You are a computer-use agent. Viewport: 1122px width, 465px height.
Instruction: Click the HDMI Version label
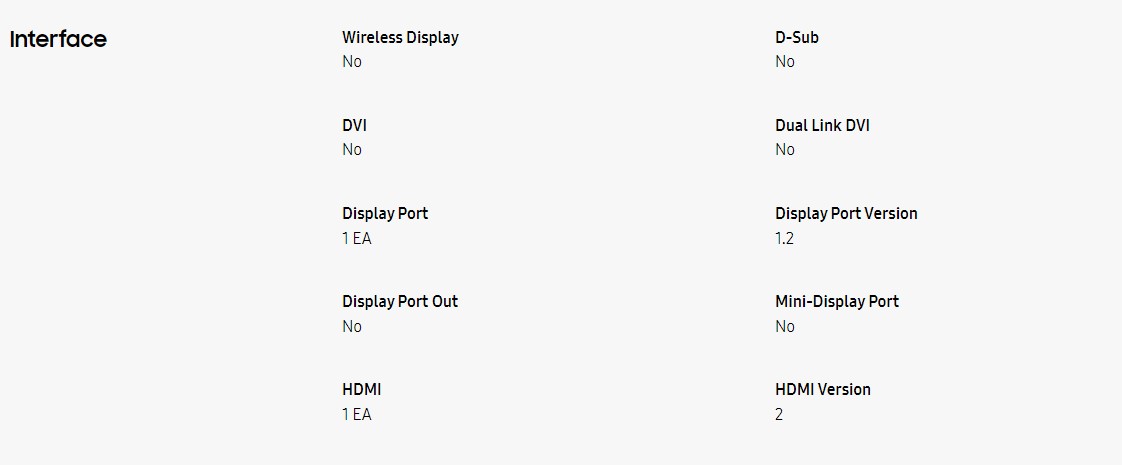823,389
